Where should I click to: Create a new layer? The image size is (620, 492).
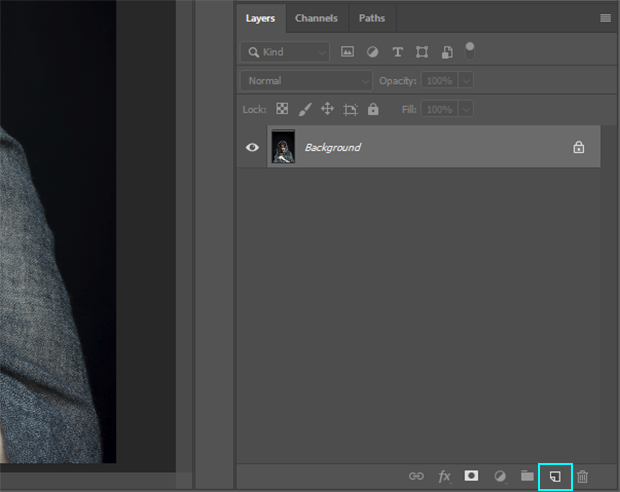(x=555, y=477)
